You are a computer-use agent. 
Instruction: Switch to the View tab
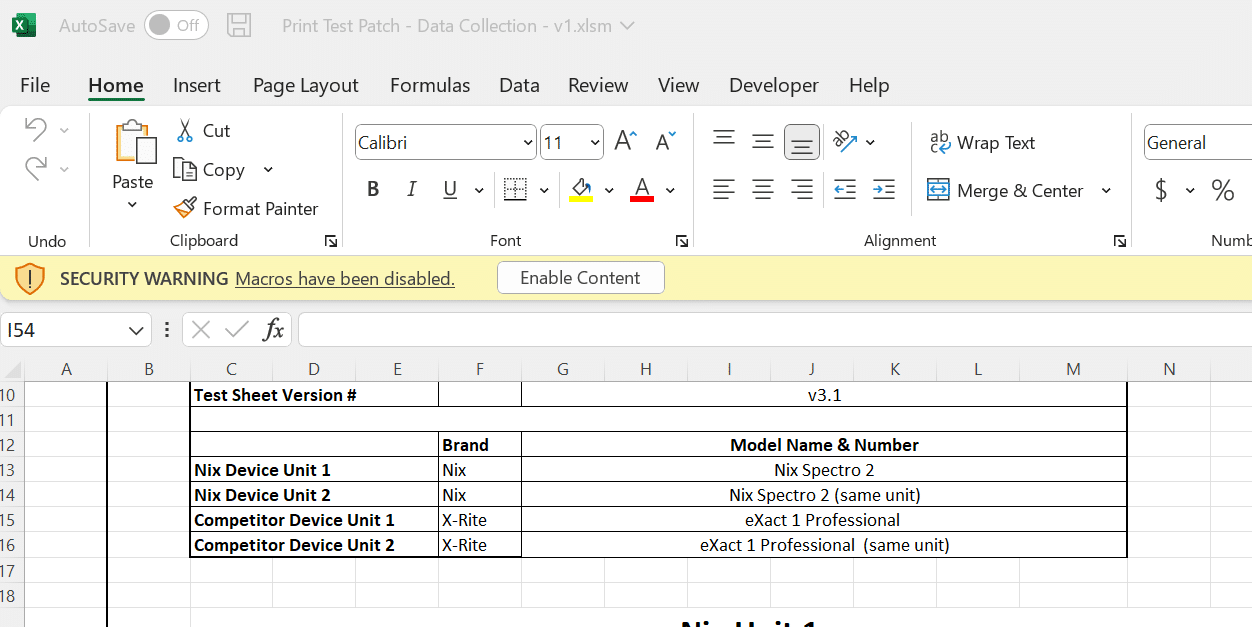click(678, 86)
